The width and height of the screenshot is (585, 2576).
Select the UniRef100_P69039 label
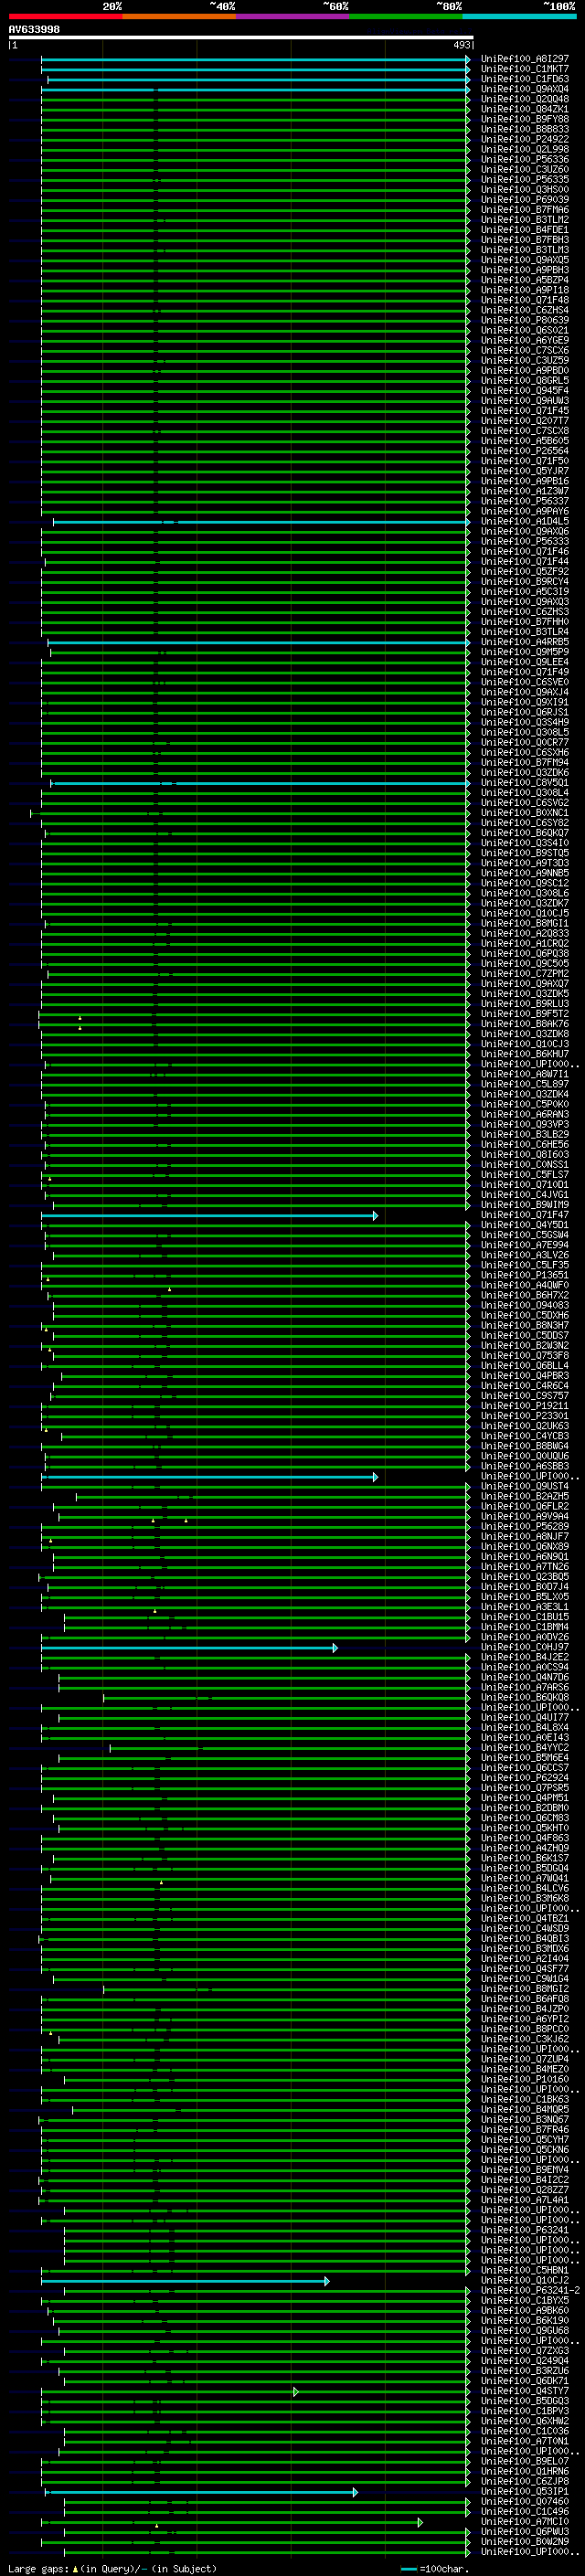pyautogui.click(x=524, y=199)
